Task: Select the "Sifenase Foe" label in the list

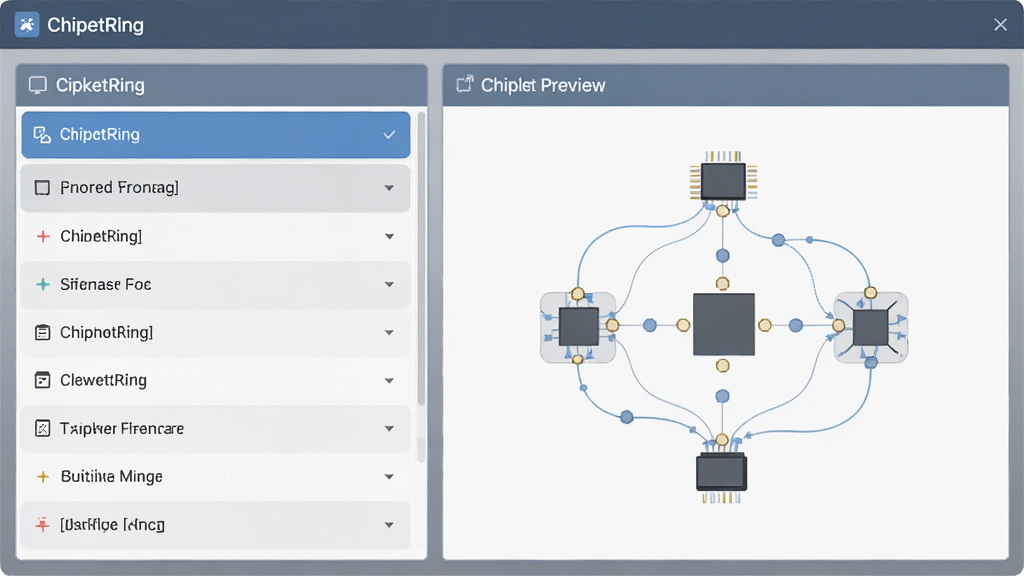Action: pyautogui.click(x=106, y=285)
